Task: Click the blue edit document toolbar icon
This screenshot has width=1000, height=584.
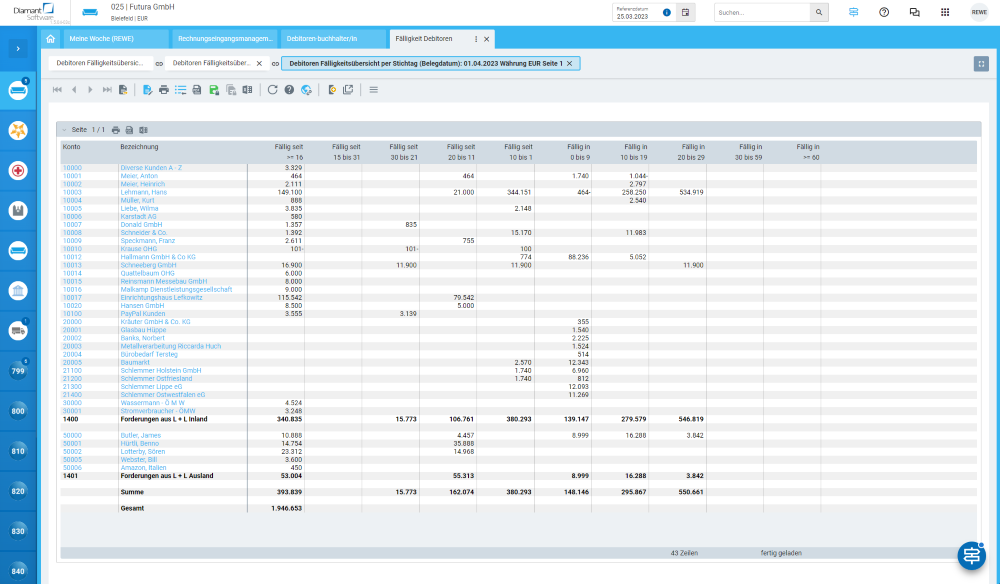Action: click(x=147, y=90)
